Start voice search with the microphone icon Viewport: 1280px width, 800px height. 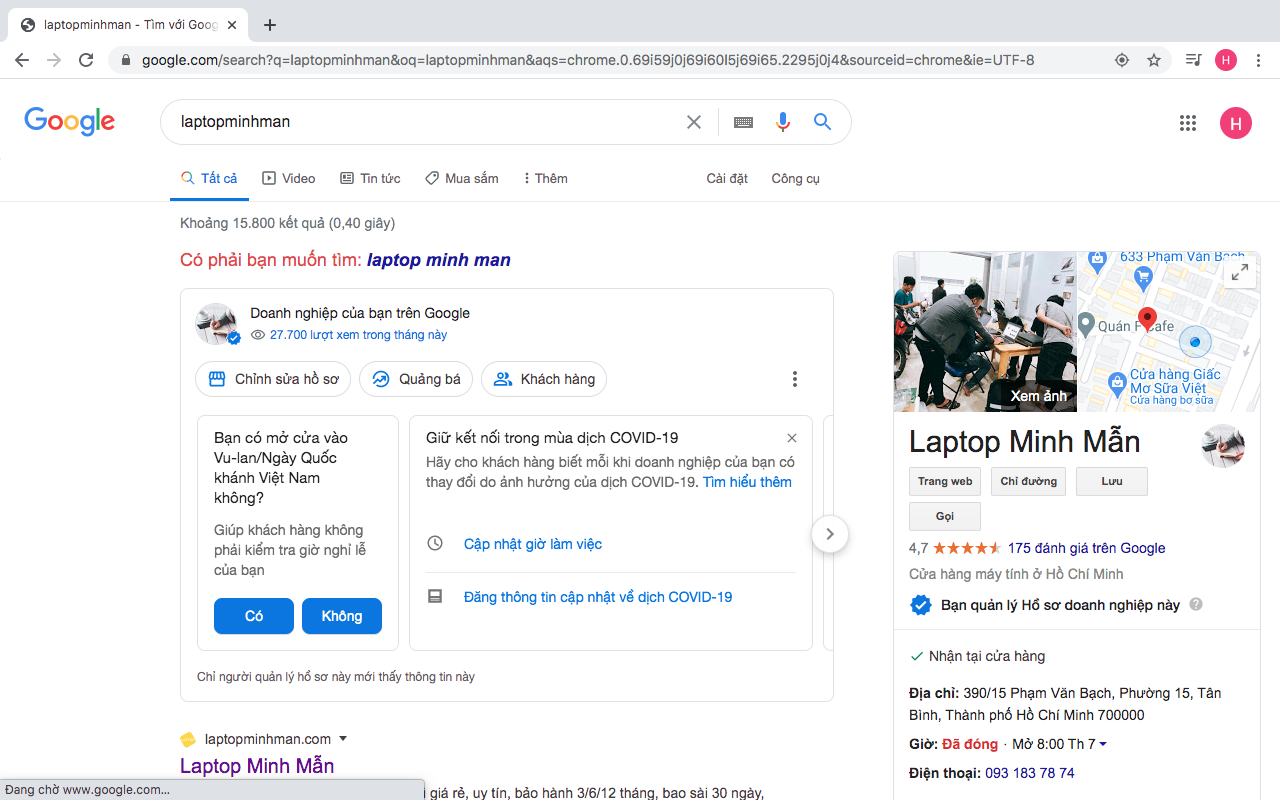[x=783, y=122]
